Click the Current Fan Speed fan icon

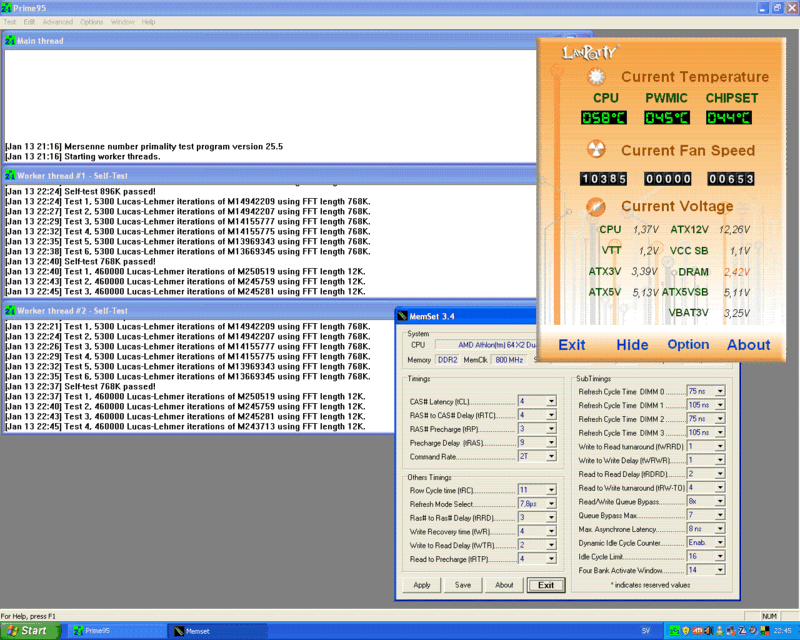596,150
